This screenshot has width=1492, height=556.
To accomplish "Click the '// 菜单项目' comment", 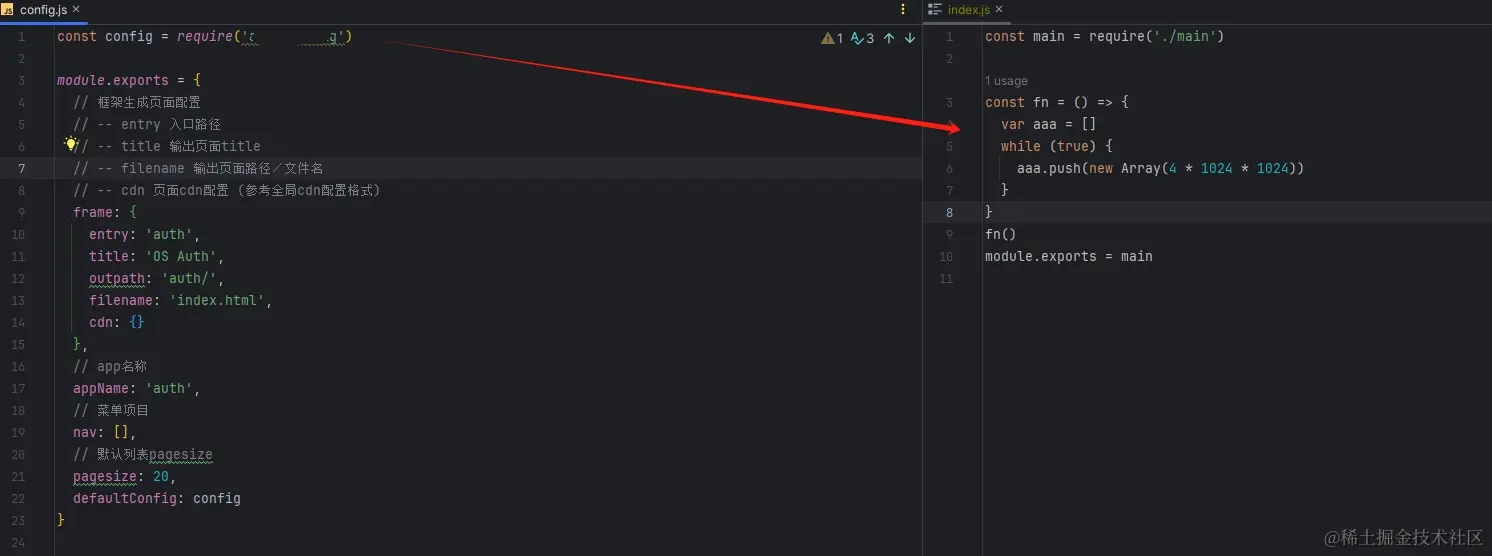I will [x=111, y=410].
